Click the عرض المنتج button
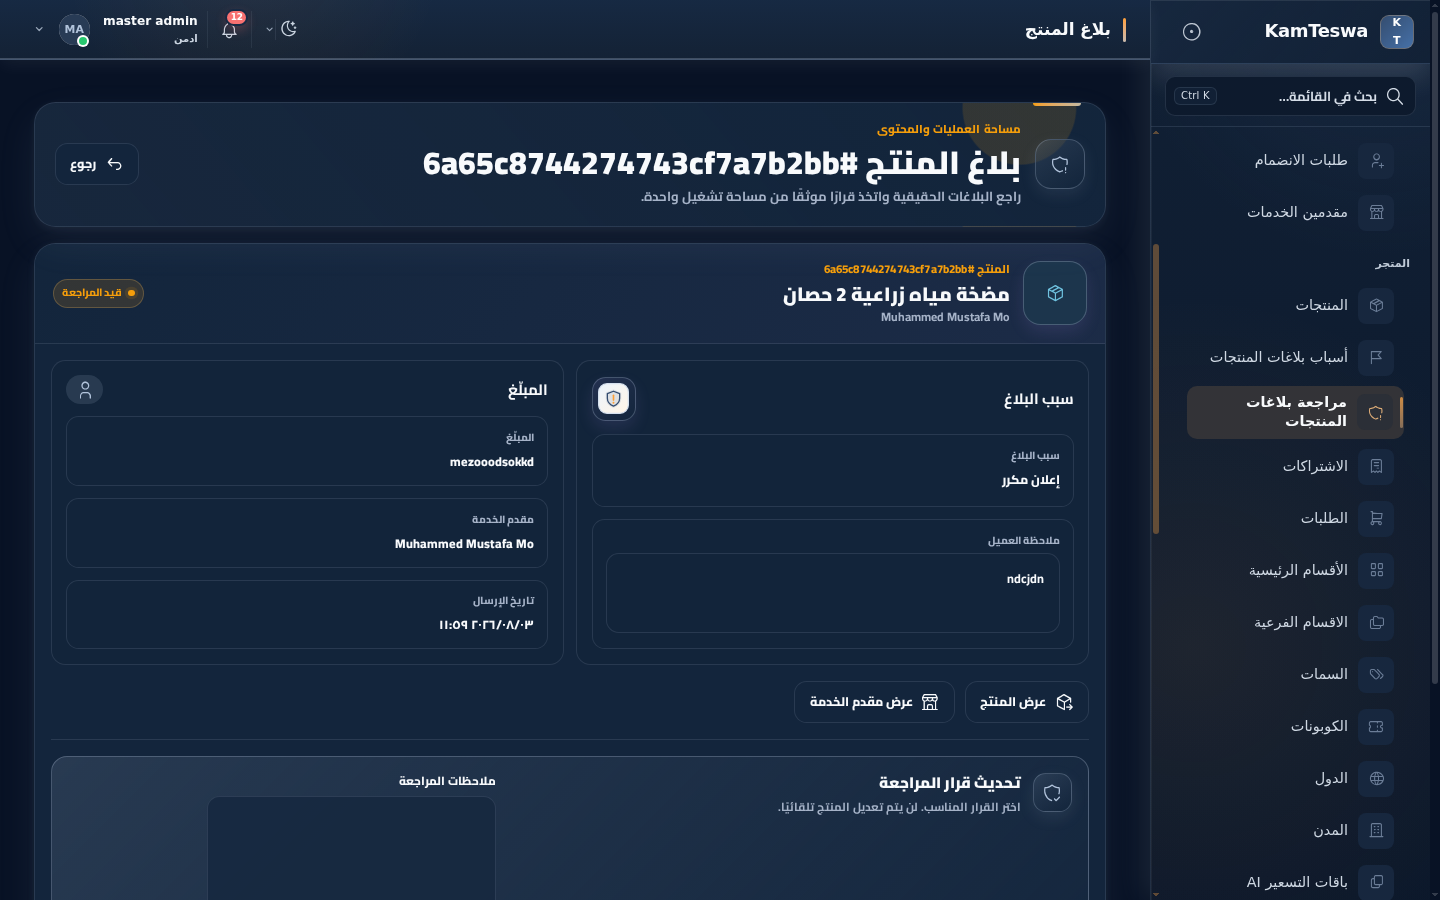The width and height of the screenshot is (1440, 900). point(1027,702)
